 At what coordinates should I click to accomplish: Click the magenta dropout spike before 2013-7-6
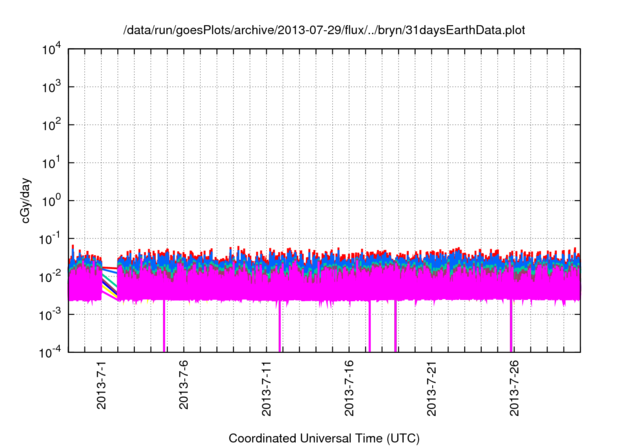pyautogui.click(x=164, y=326)
